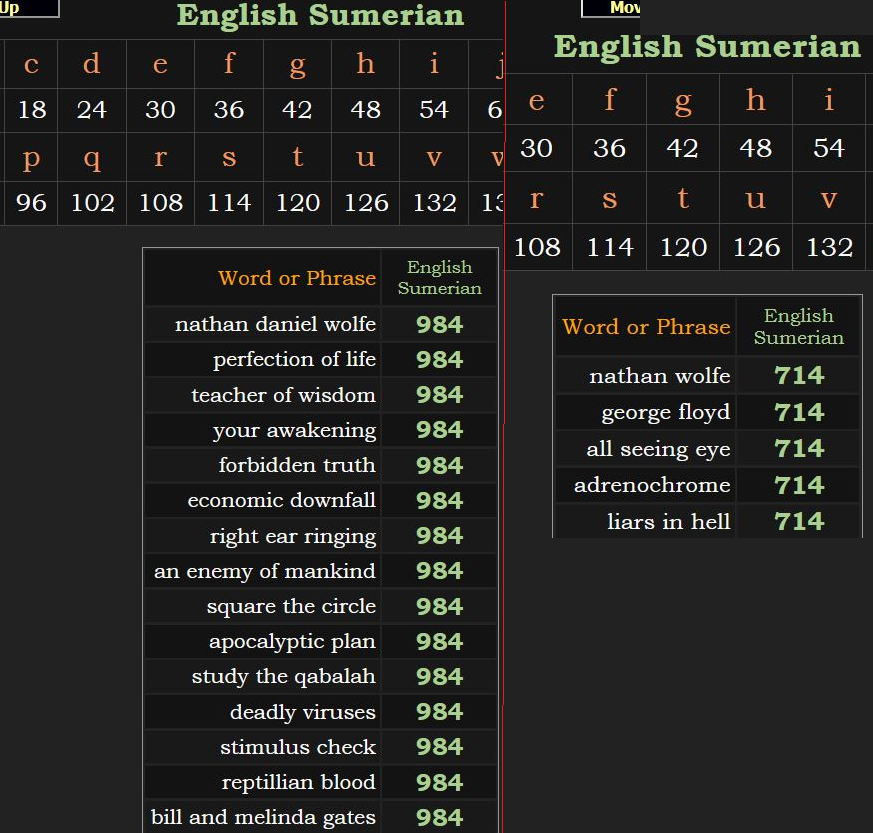Image resolution: width=873 pixels, height=833 pixels.
Task: Select letter 'q' in cipher chart
Action: pyautogui.click(x=92, y=159)
